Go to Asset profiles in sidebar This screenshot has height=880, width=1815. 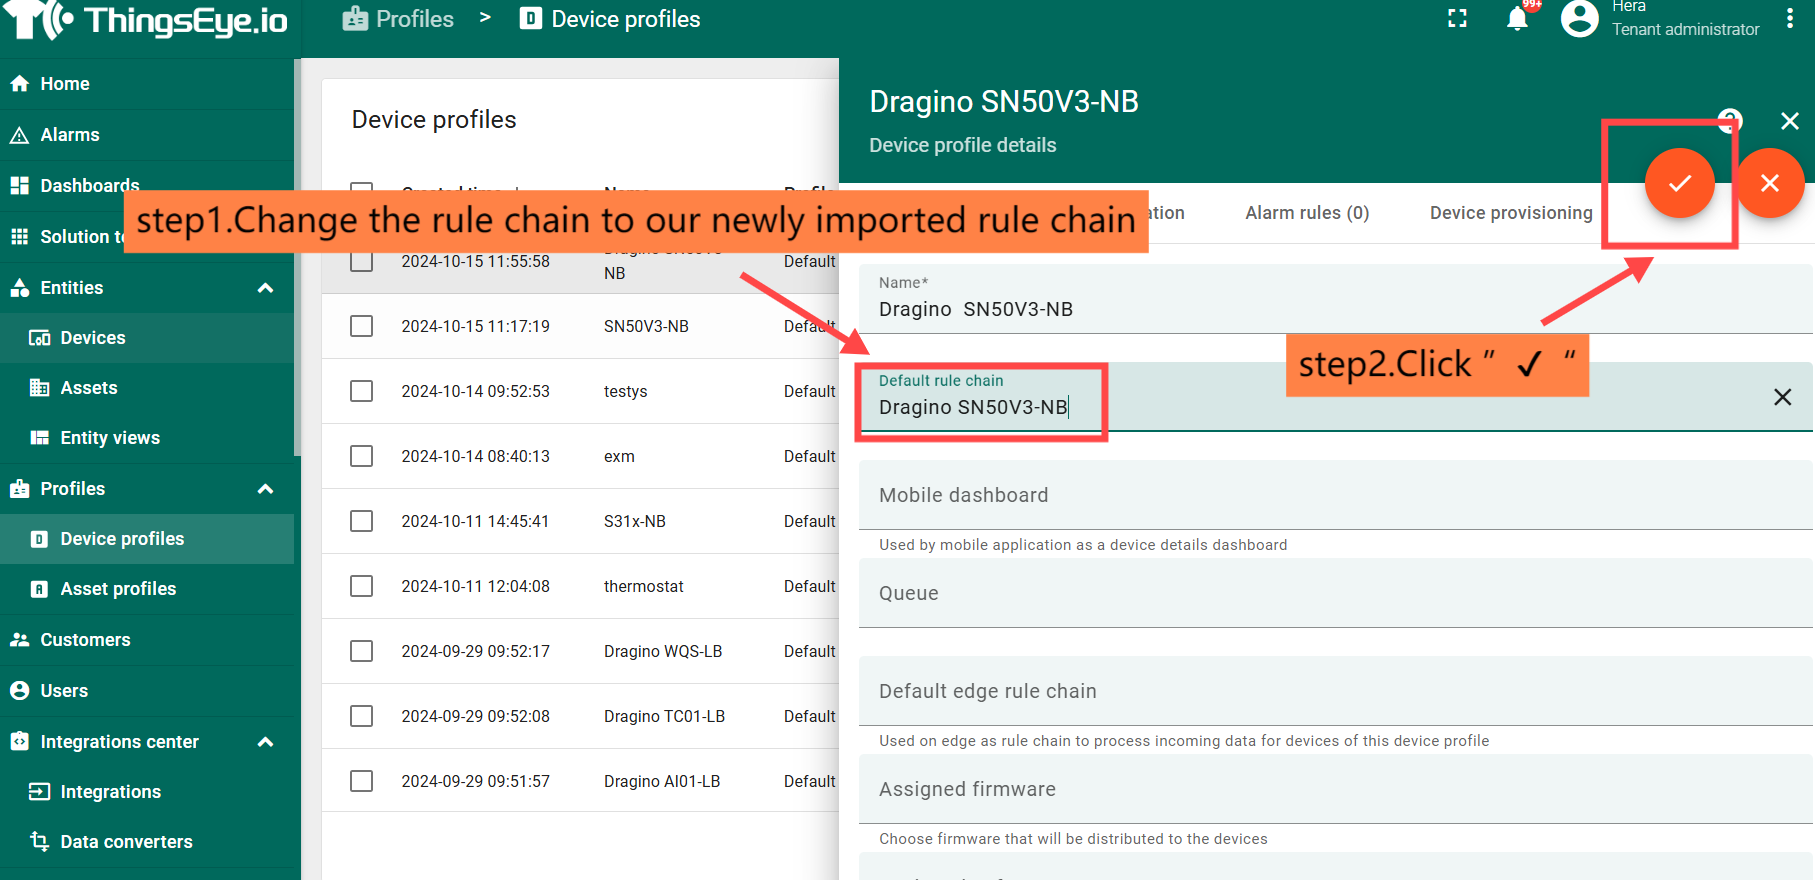[x=118, y=589]
